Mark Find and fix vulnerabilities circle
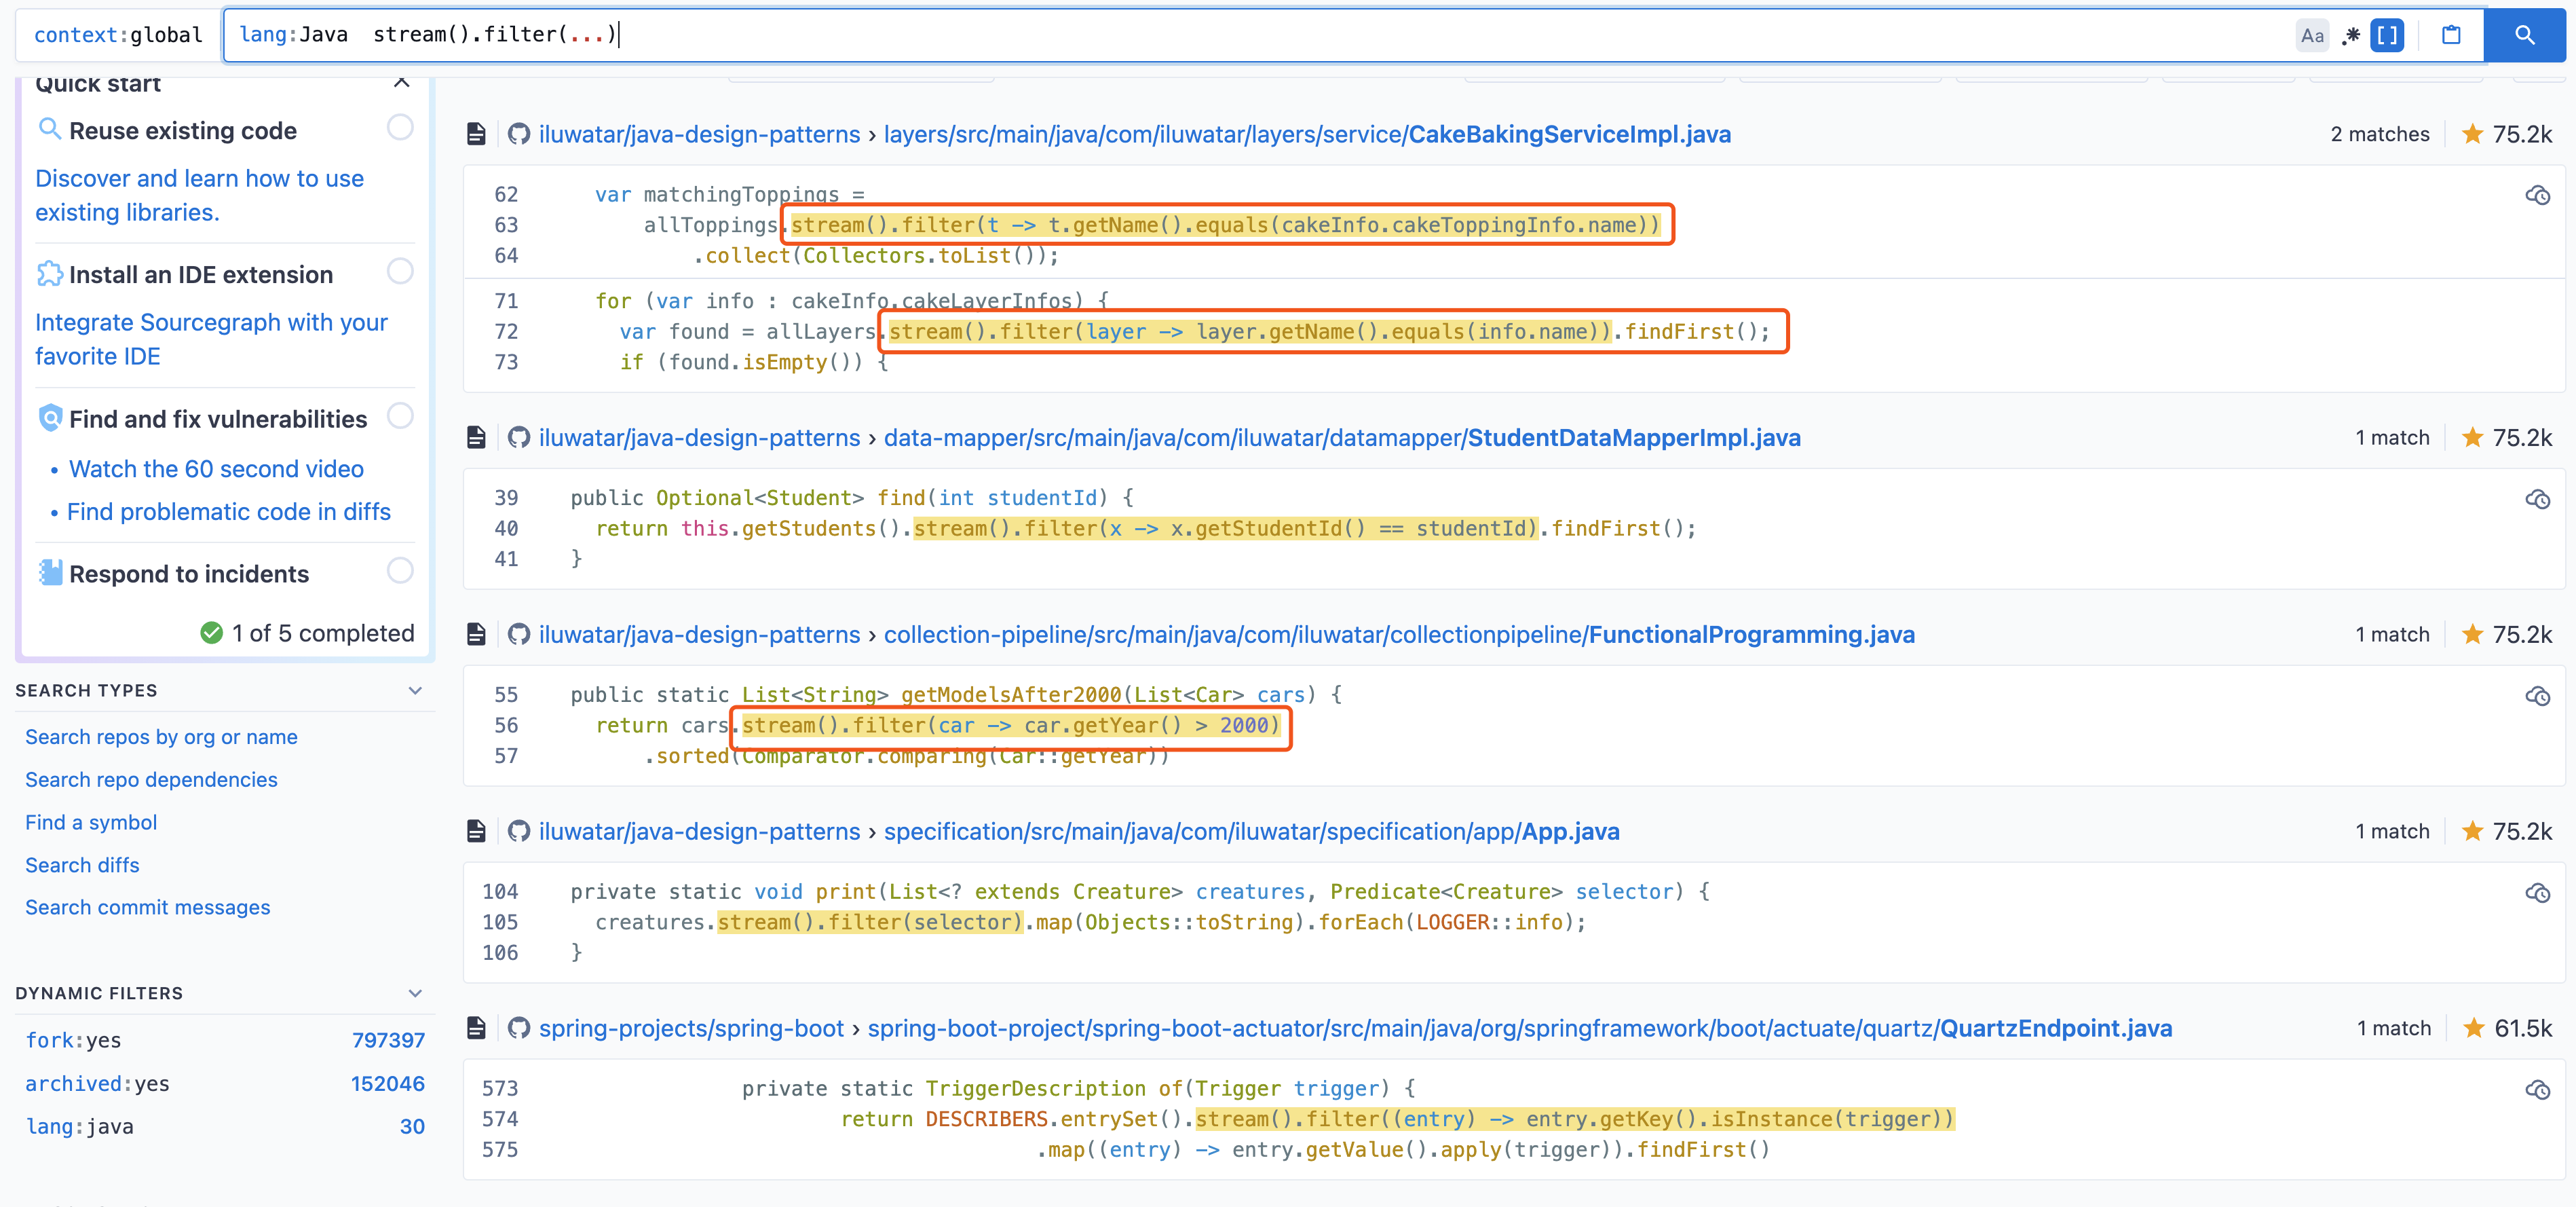 click(400, 416)
